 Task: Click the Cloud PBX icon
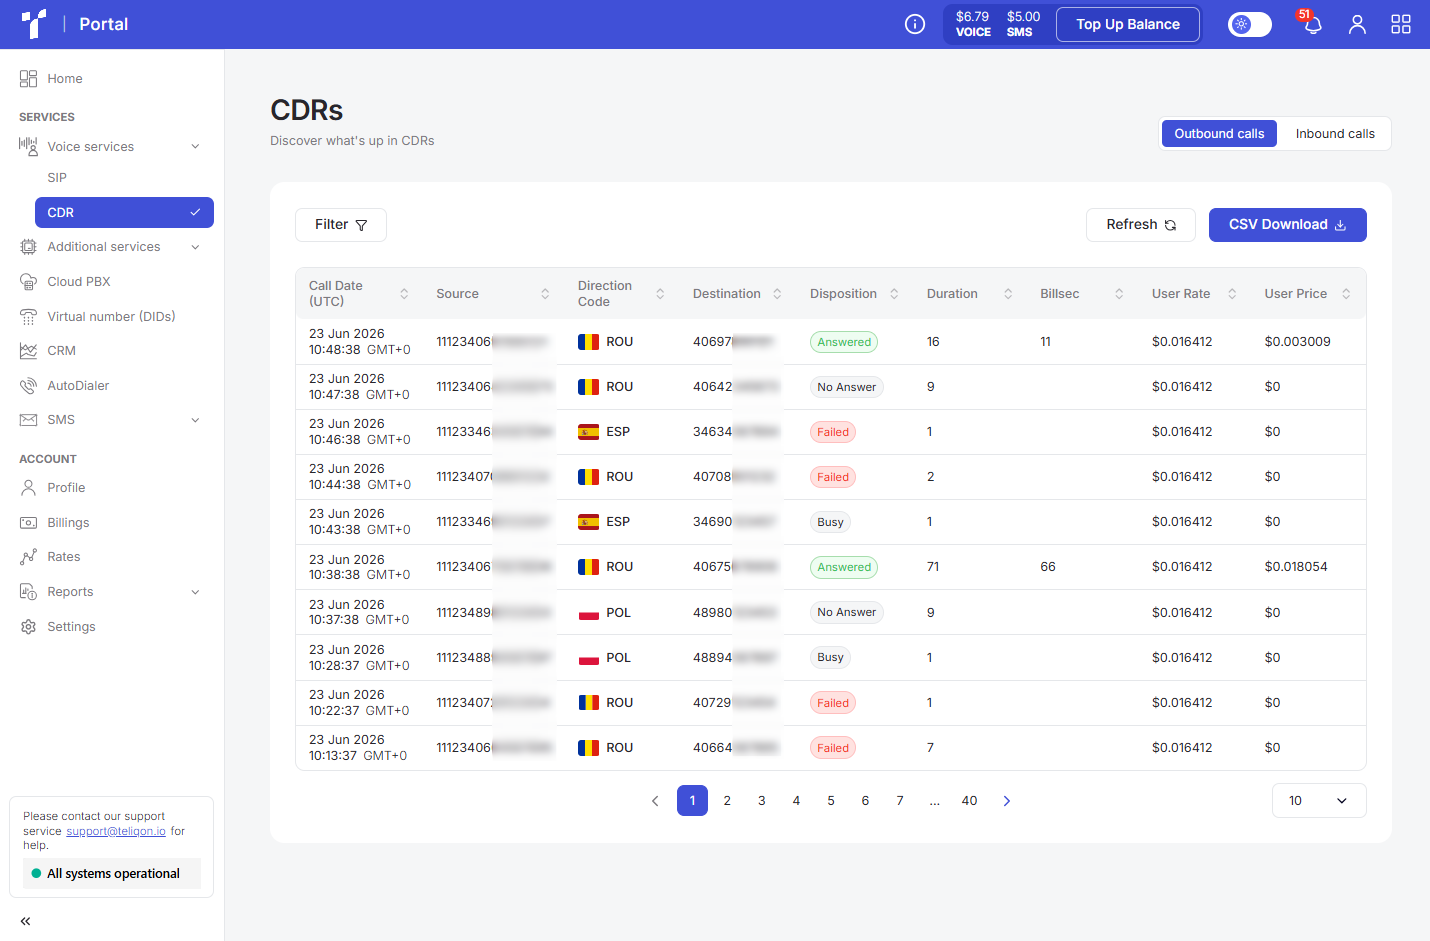[x=28, y=282]
